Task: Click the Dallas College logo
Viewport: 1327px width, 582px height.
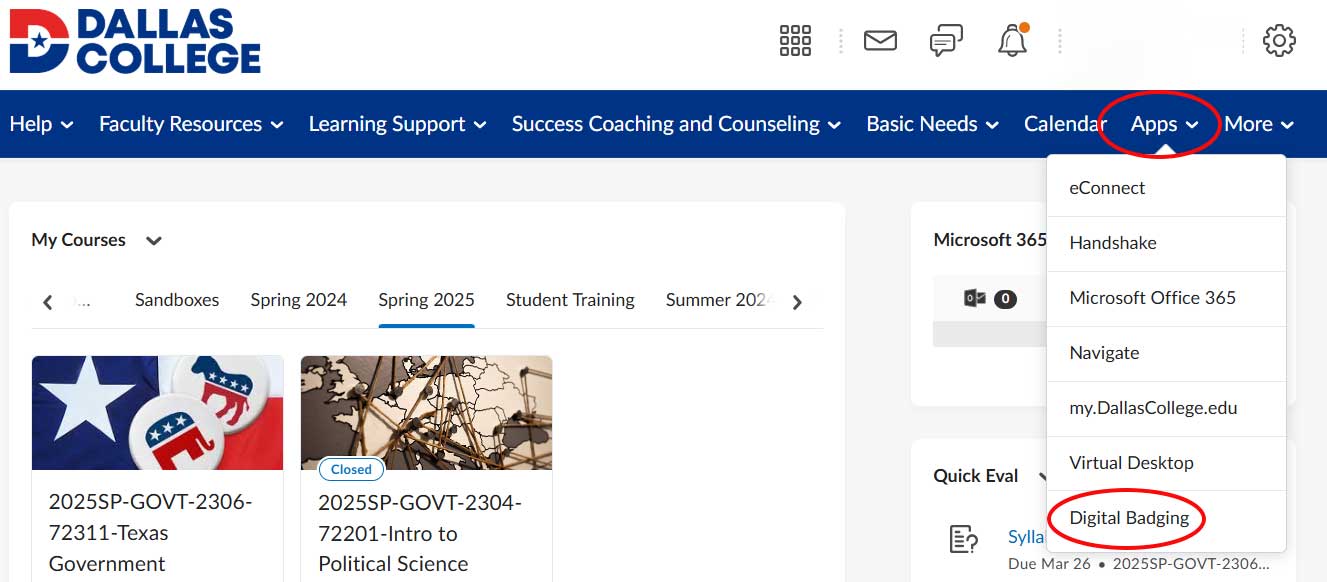Action: [x=135, y=40]
